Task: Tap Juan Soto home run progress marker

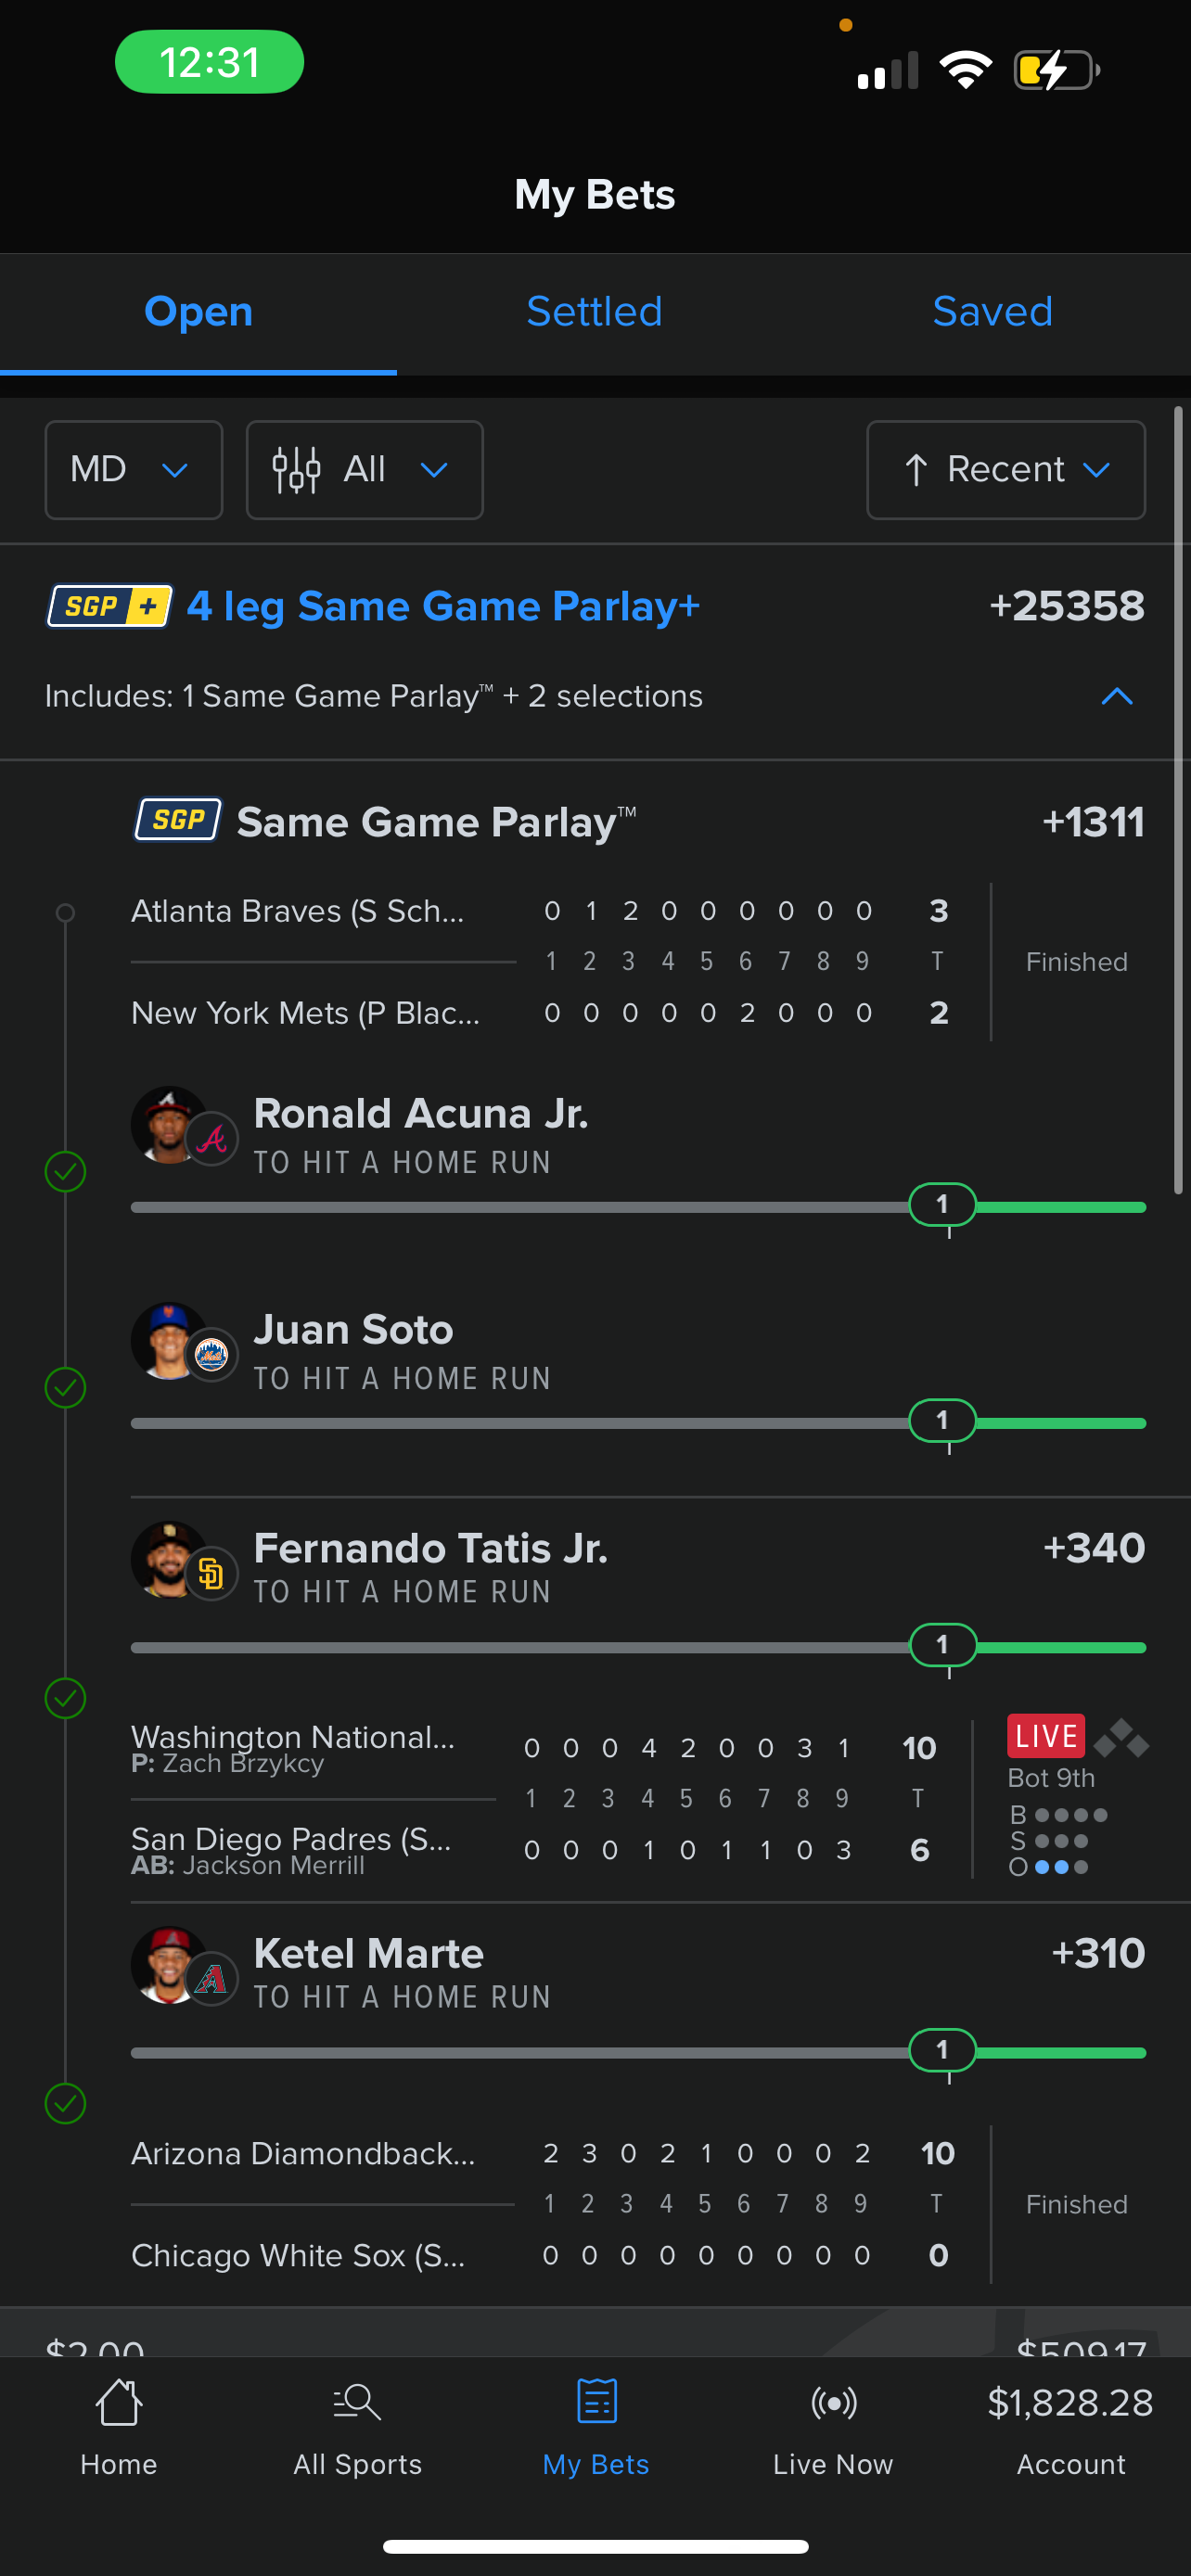Action: [x=942, y=1421]
